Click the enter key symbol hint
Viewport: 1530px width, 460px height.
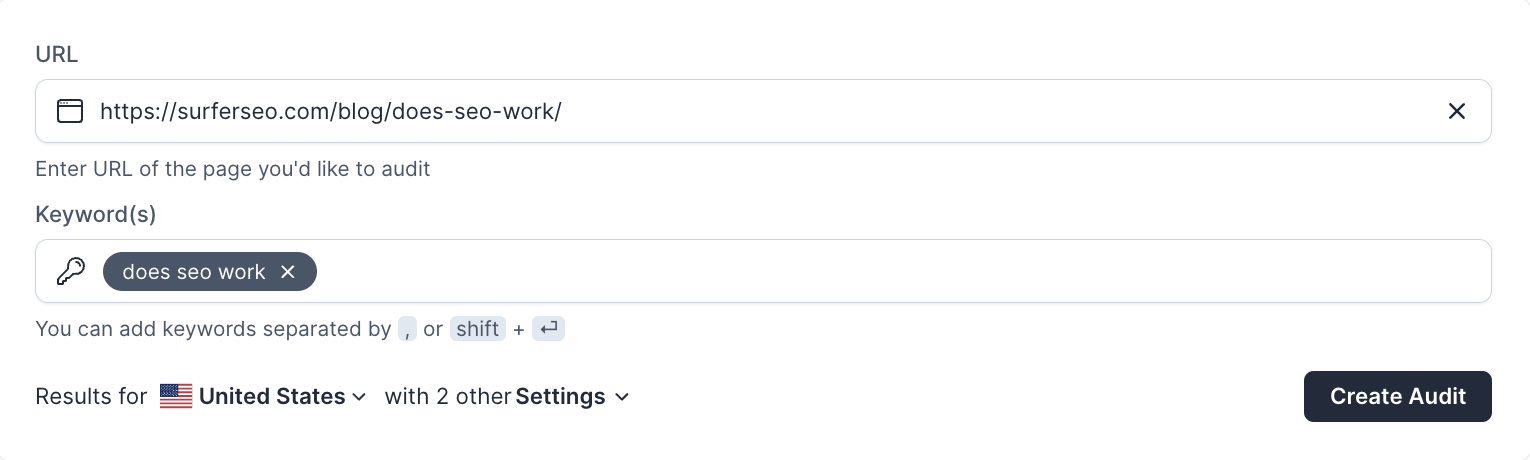[548, 329]
